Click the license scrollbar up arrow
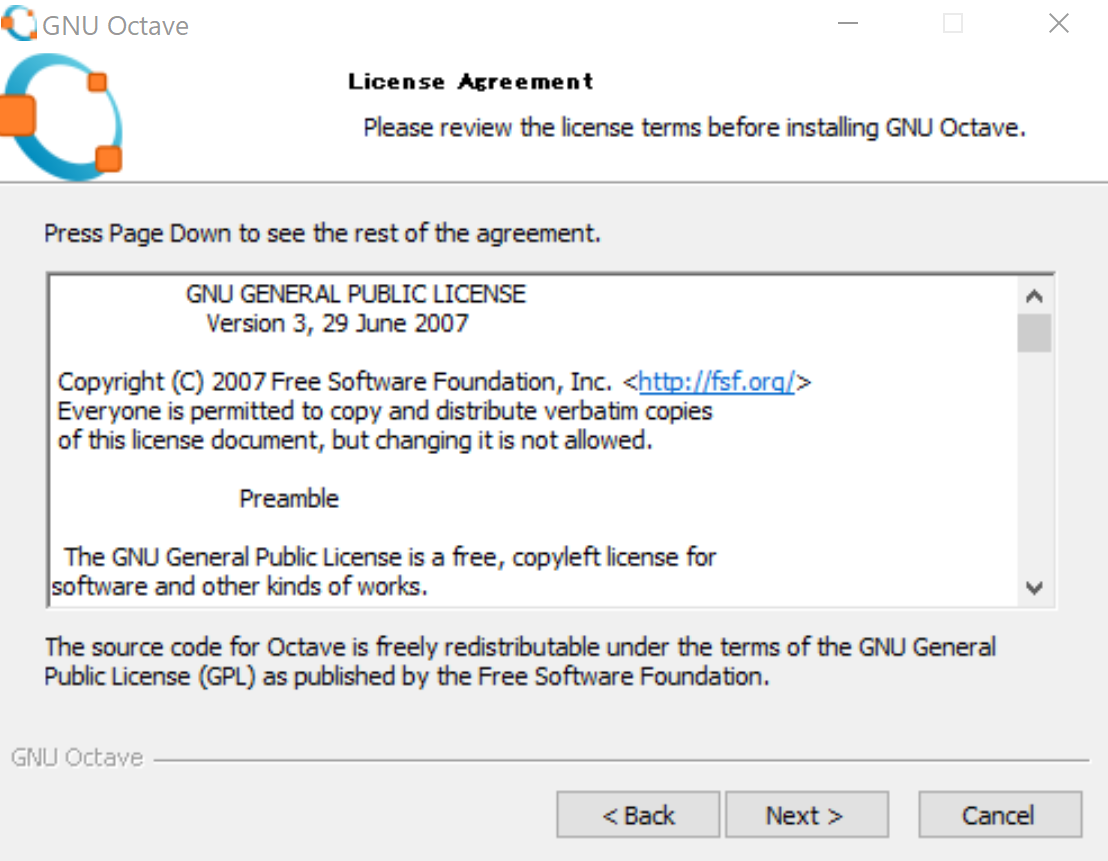 coord(1035,295)
